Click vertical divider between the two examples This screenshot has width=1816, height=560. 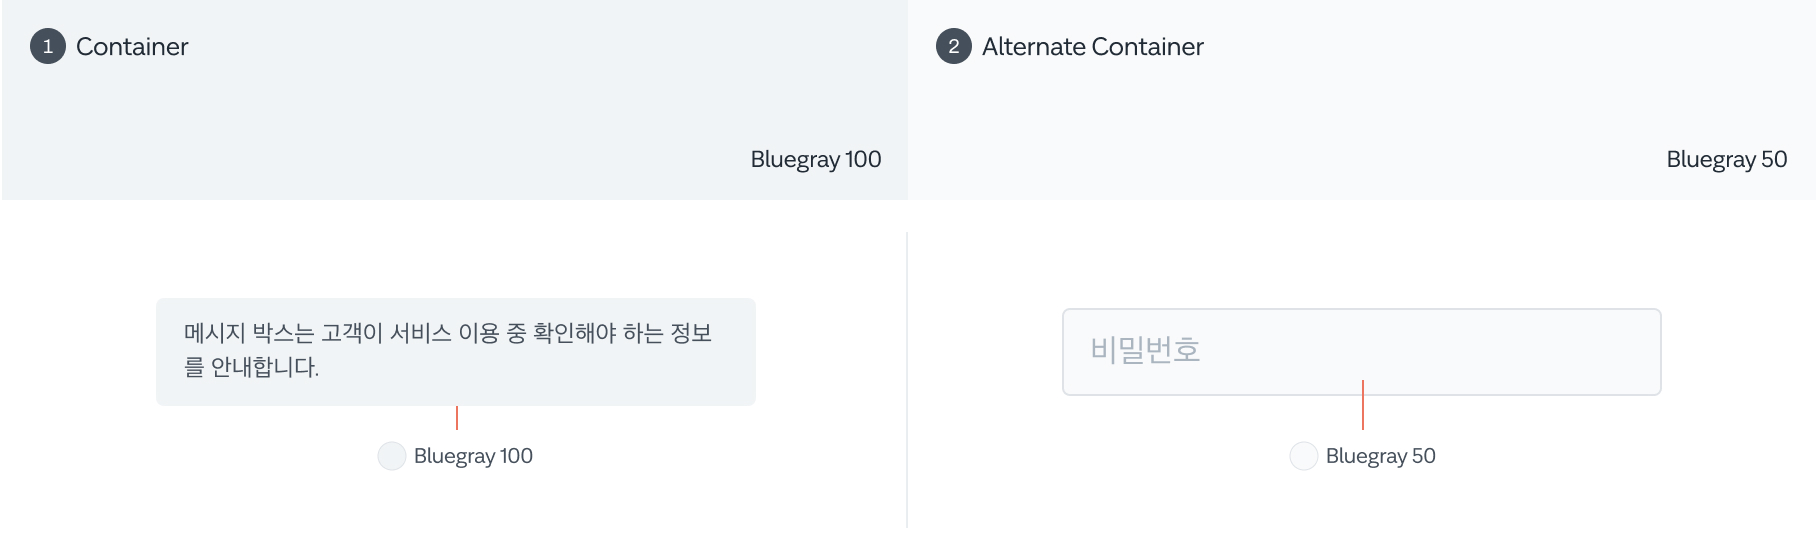907,380
